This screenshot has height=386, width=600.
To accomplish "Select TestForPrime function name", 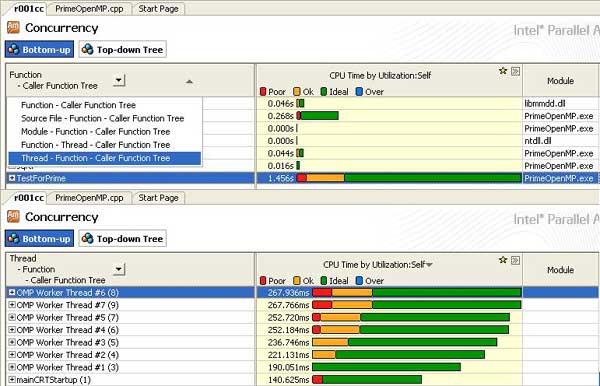I will (41, 178).
